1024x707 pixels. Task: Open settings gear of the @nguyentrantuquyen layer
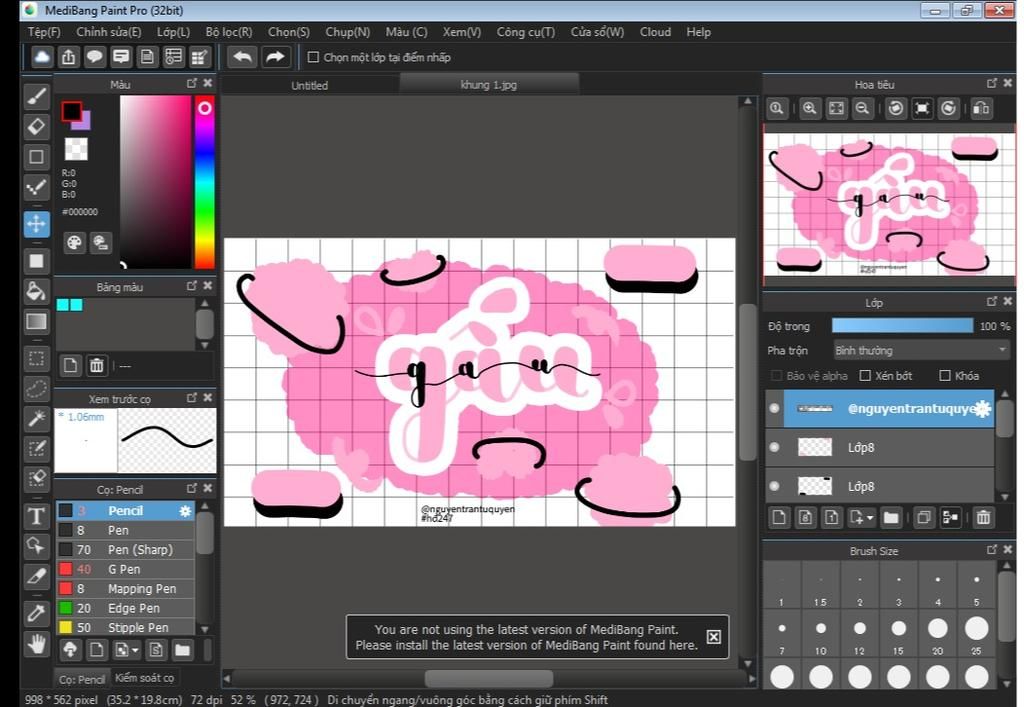(983, 409)
